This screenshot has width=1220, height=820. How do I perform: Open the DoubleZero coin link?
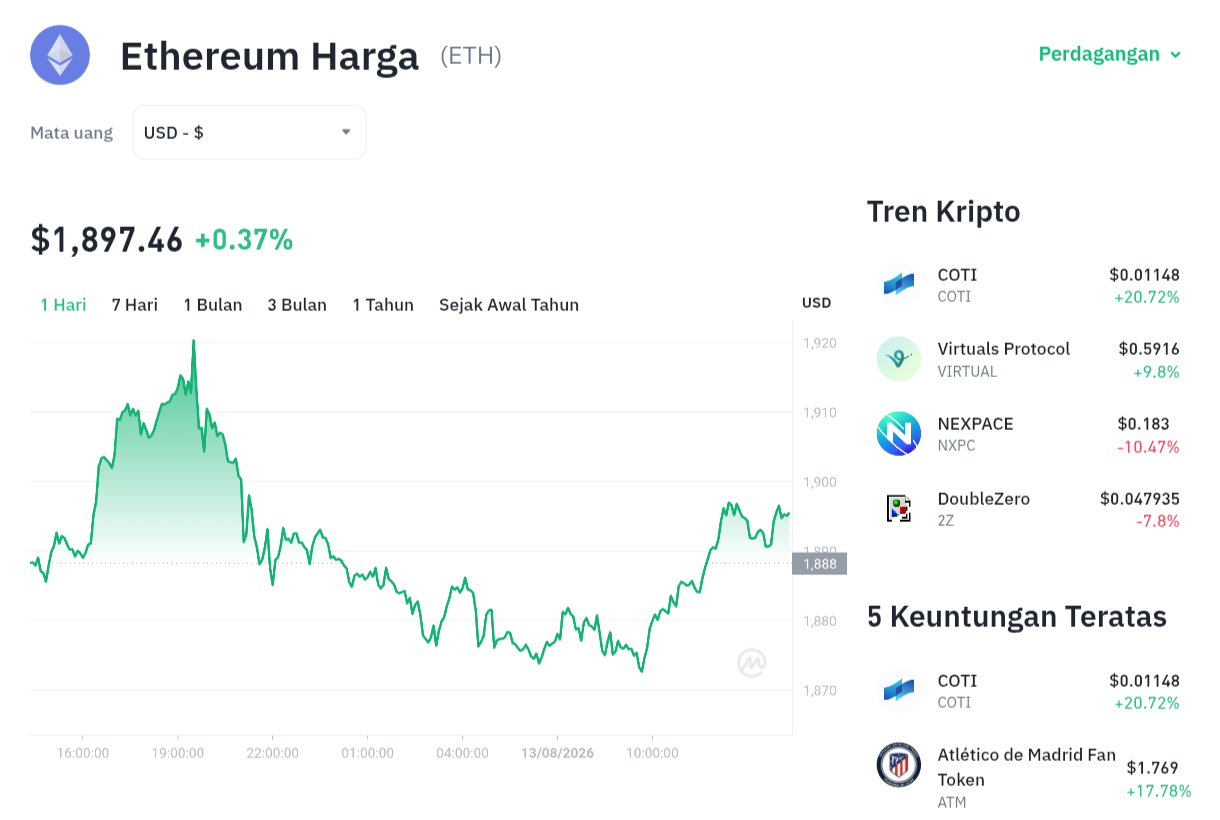click(1029, 509)
